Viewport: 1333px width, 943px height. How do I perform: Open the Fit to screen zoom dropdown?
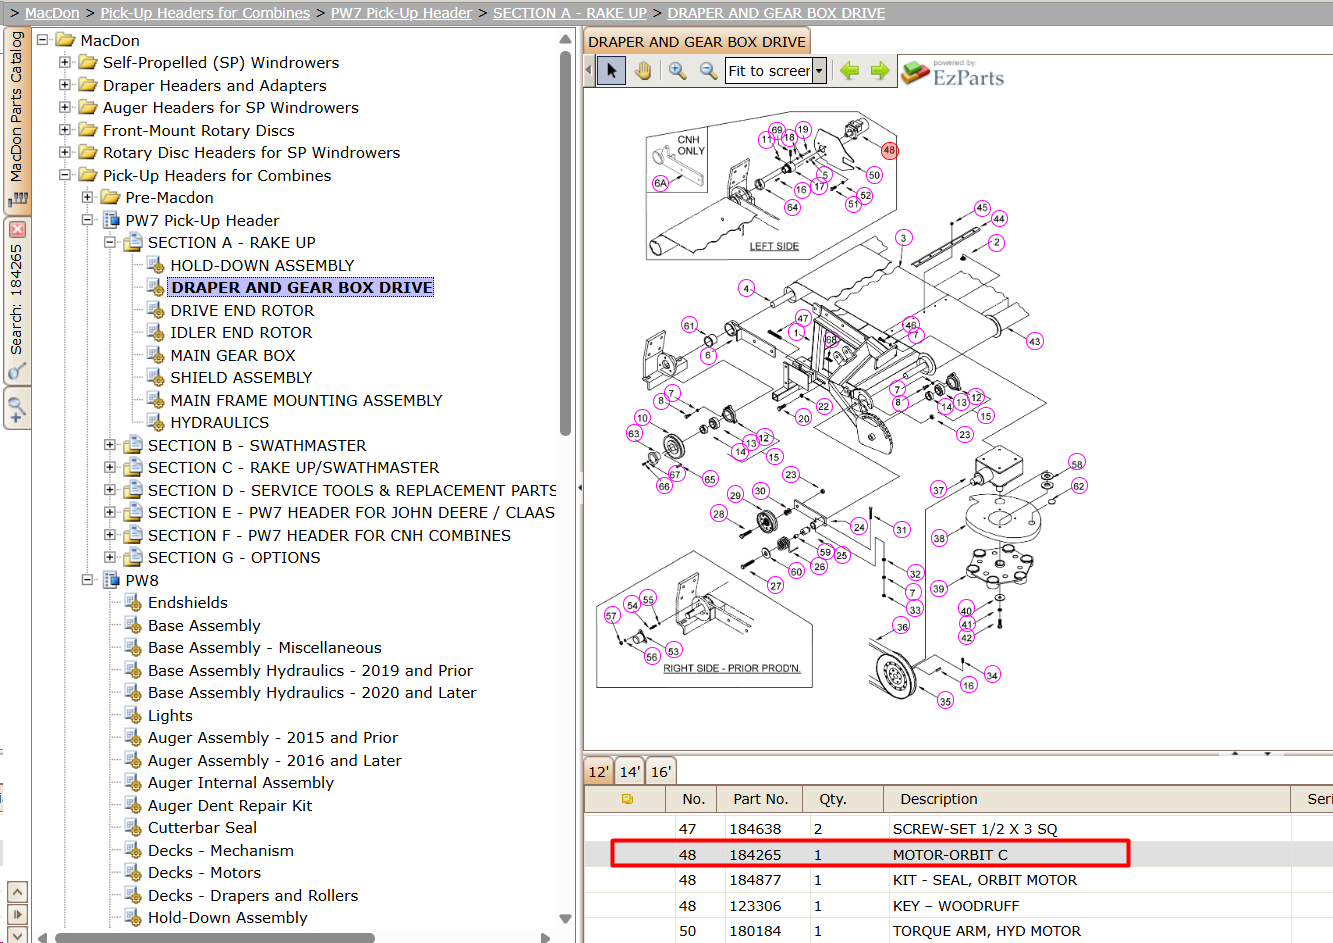(819, 71)
